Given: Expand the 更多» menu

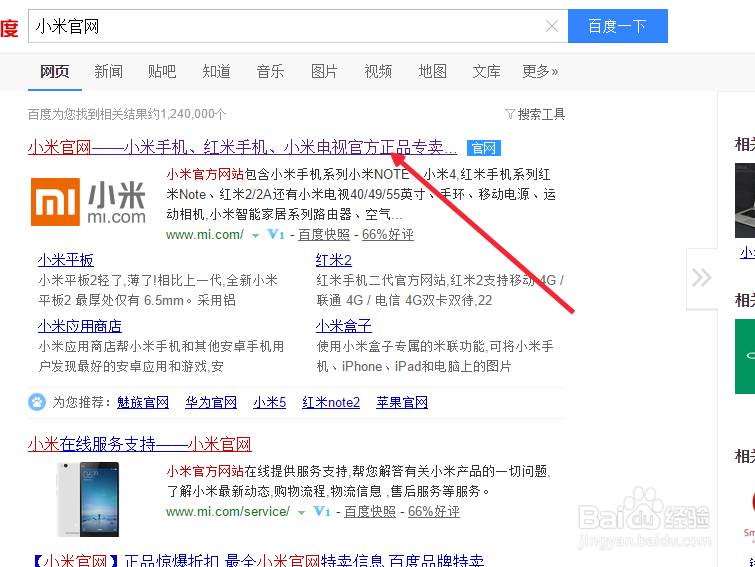Looking at the screenshot, I should 540,71.
